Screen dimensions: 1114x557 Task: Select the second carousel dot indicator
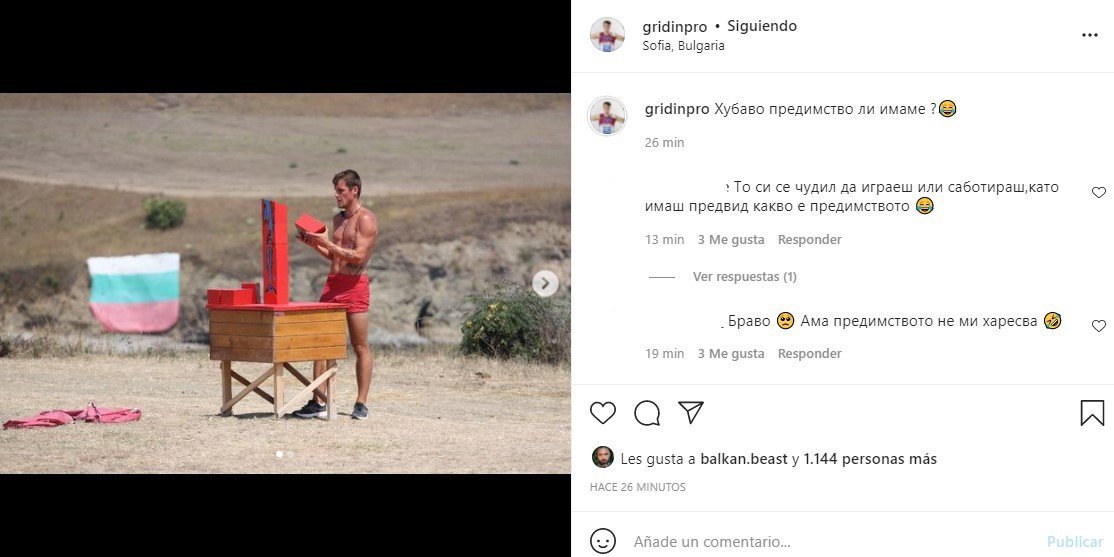tap(291, 454)
